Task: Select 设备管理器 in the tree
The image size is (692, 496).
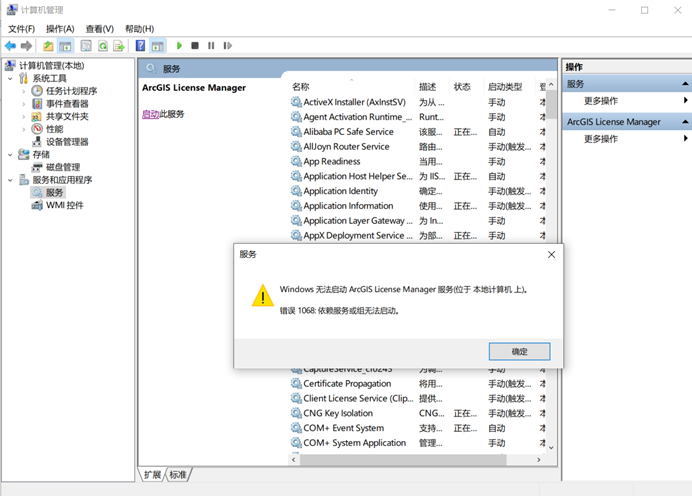Action: (67, 142)
